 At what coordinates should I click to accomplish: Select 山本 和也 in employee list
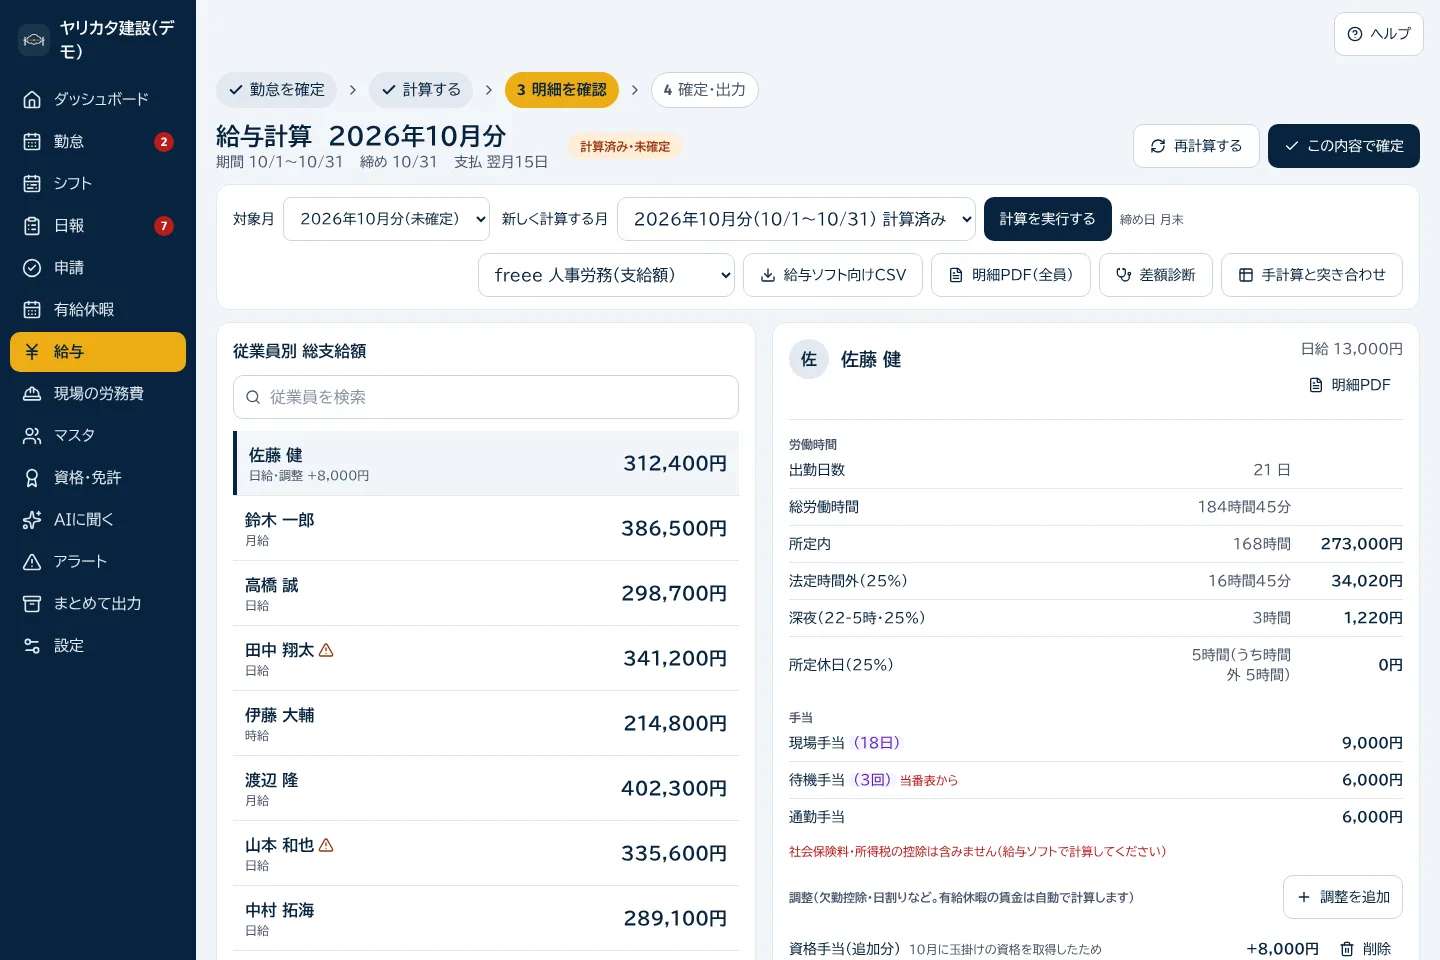click(x=486, y=853)
